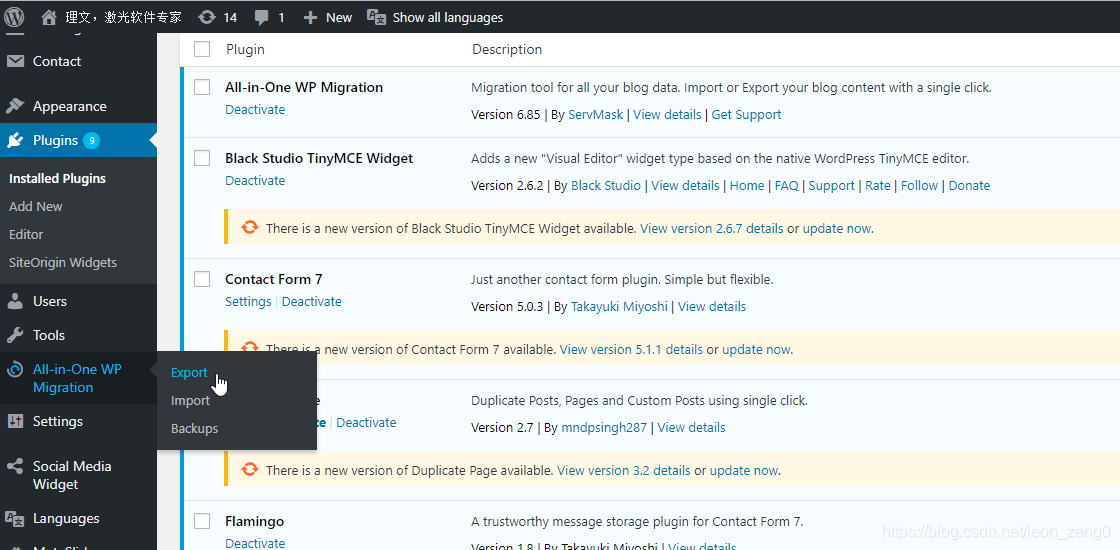Open Contact Form 7 Settings link
Viewport: 1120px width, 550px height.
(x=248, y=301)
